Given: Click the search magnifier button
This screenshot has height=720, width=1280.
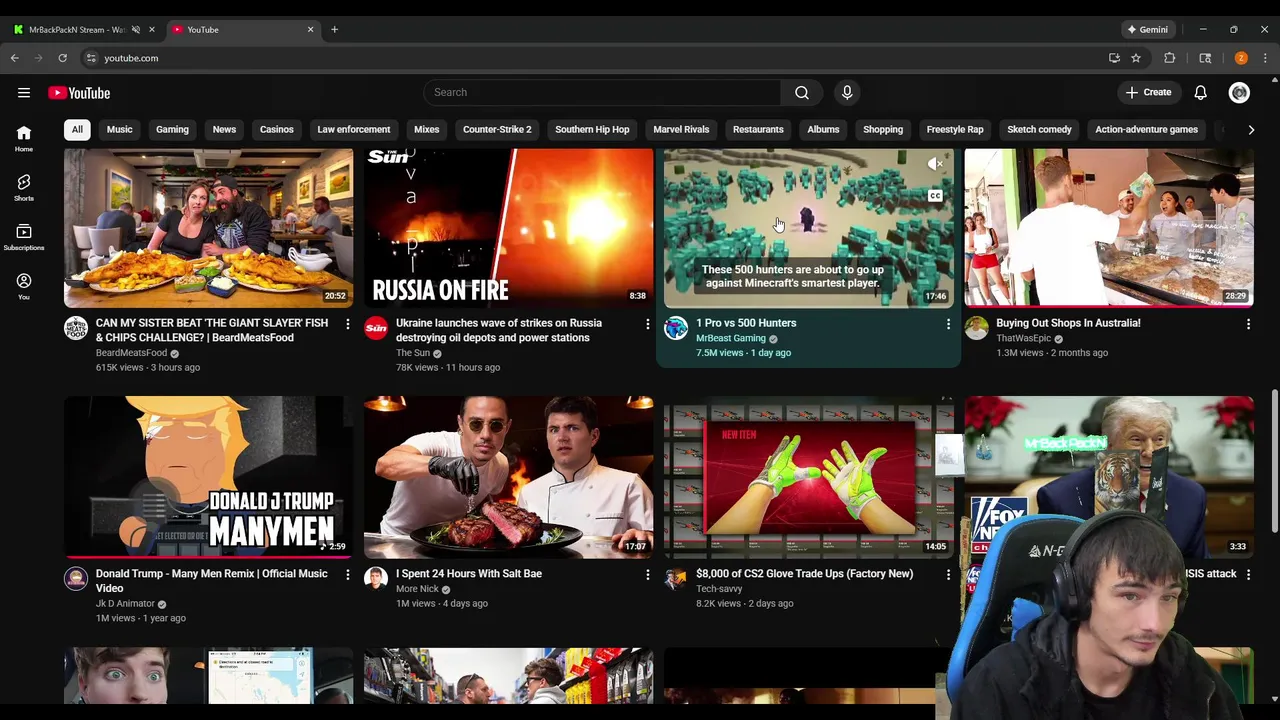Looking at the screenshot, I should pos(802,93).
